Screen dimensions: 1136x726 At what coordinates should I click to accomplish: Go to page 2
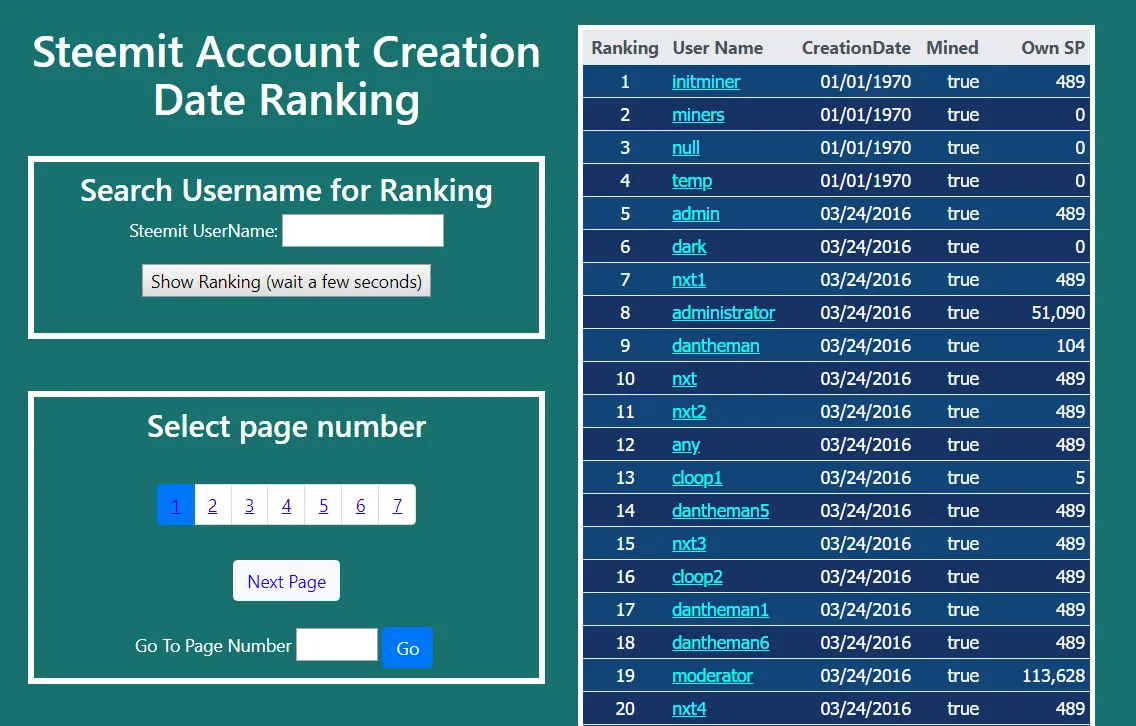click(x=212, y=505)
